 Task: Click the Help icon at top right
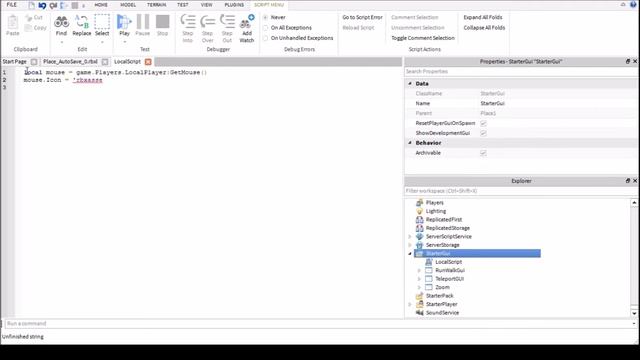[633, 4]
